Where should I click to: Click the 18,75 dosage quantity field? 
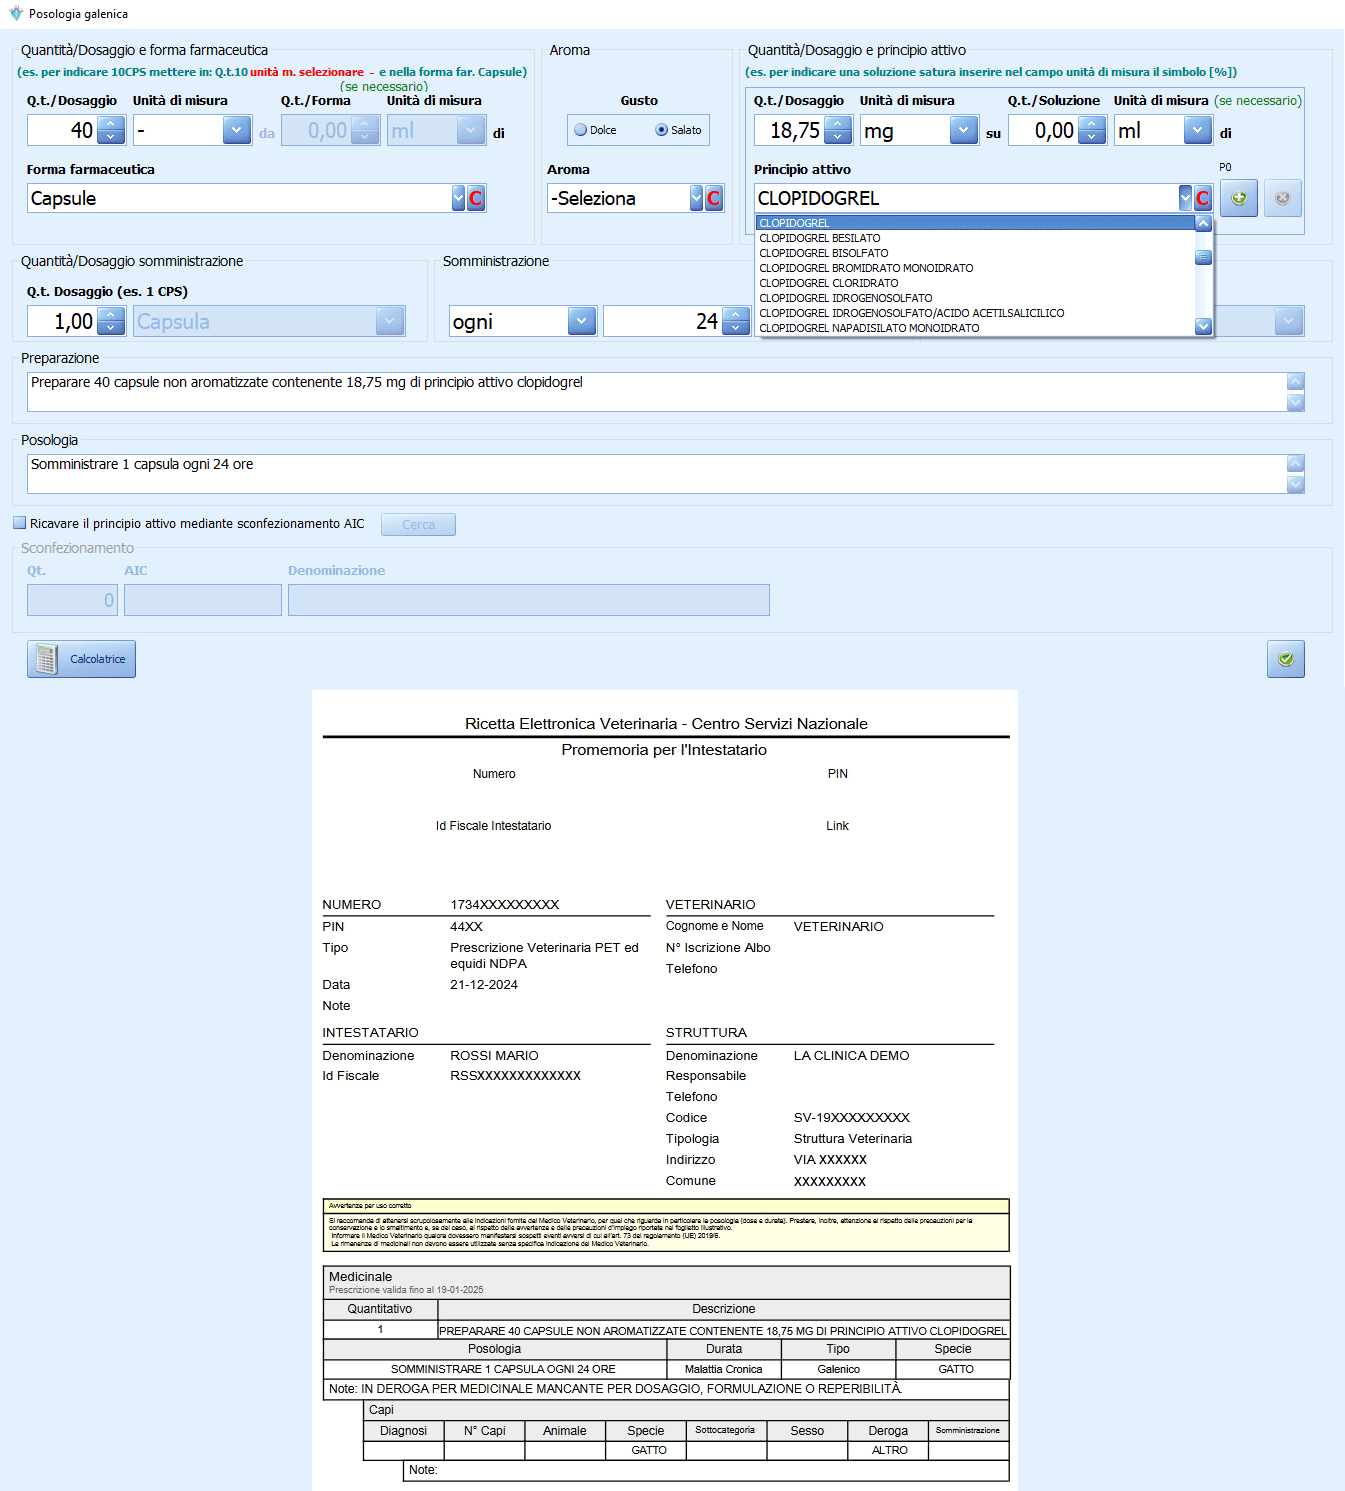pyautogui.click(x=790, y=131)
